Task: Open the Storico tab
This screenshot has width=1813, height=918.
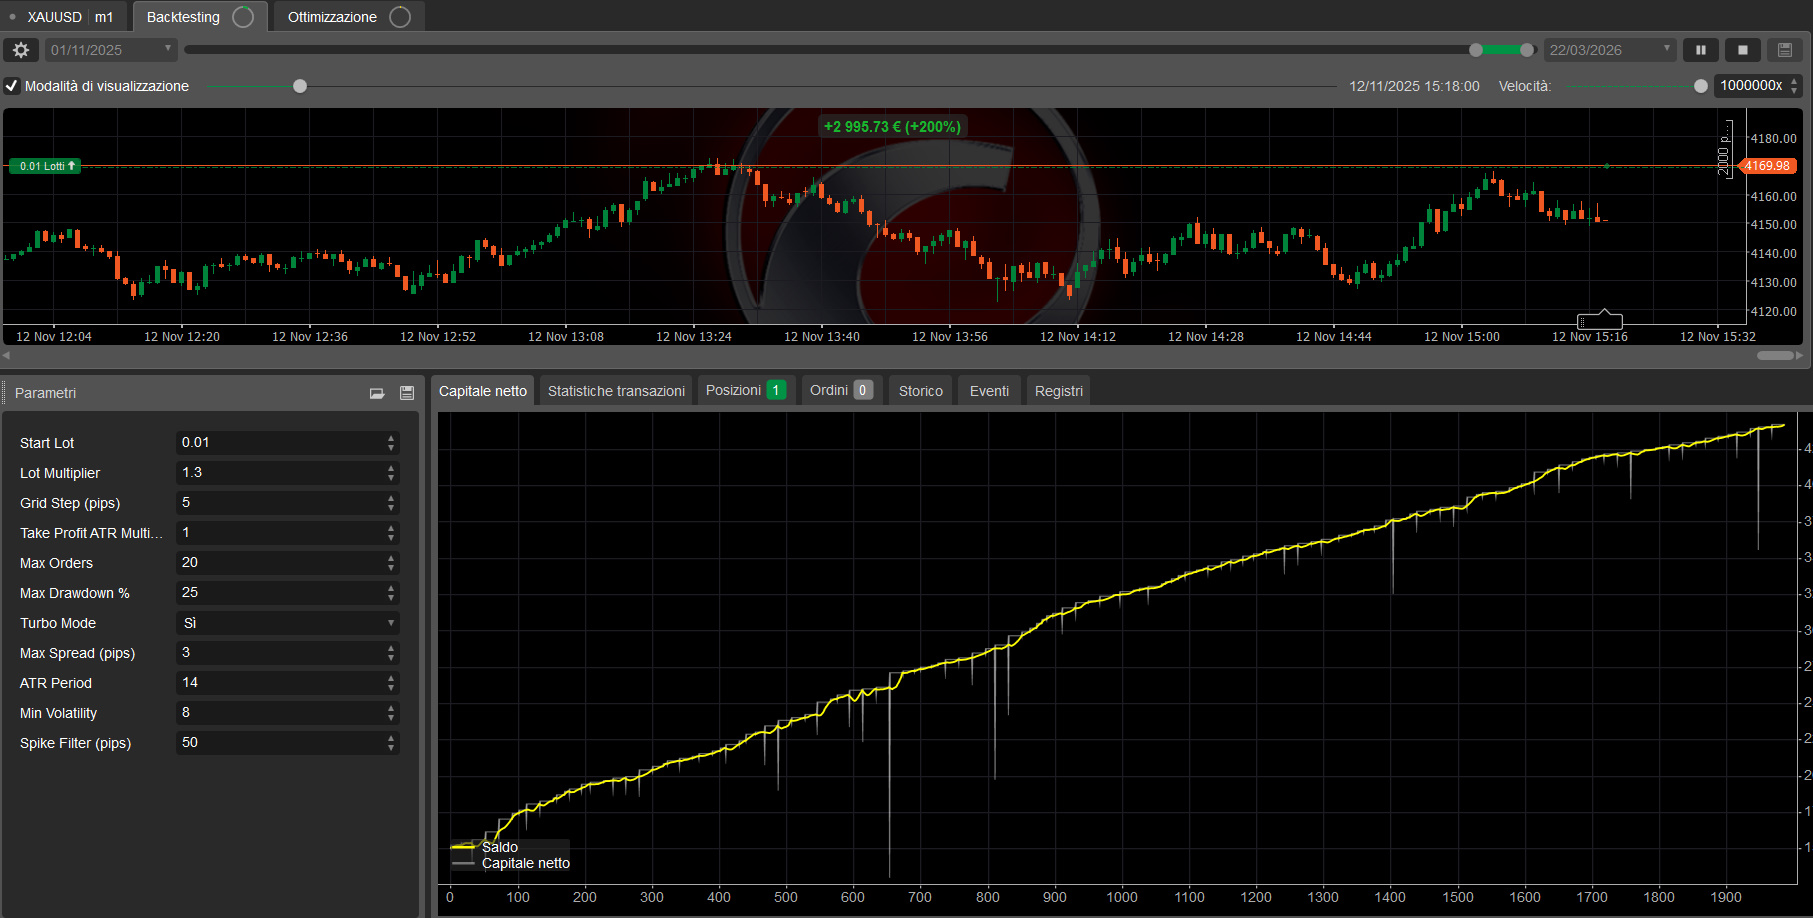Action: coord(920,391)
